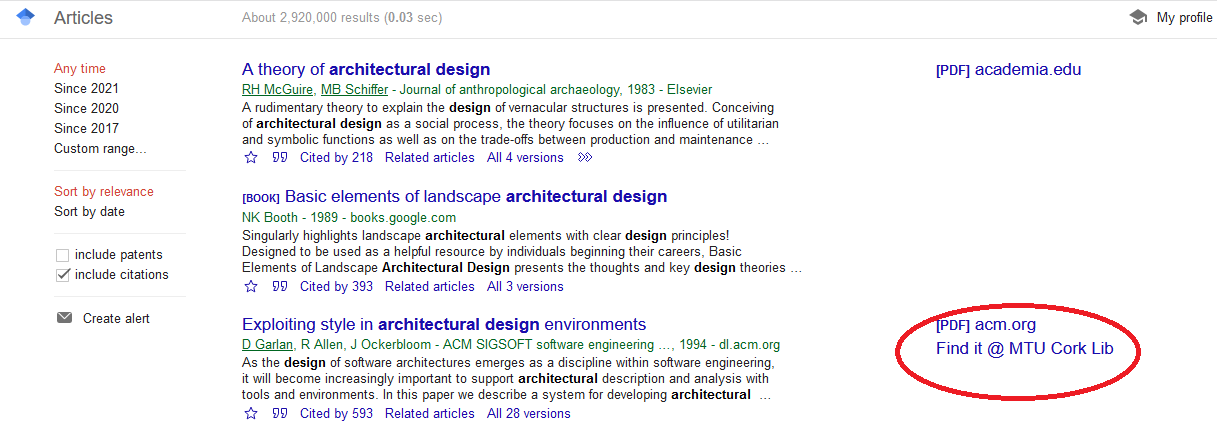This screenshot has height=432, width=1217.
Task: Show All 3 versions
Action: coord(525,287)
